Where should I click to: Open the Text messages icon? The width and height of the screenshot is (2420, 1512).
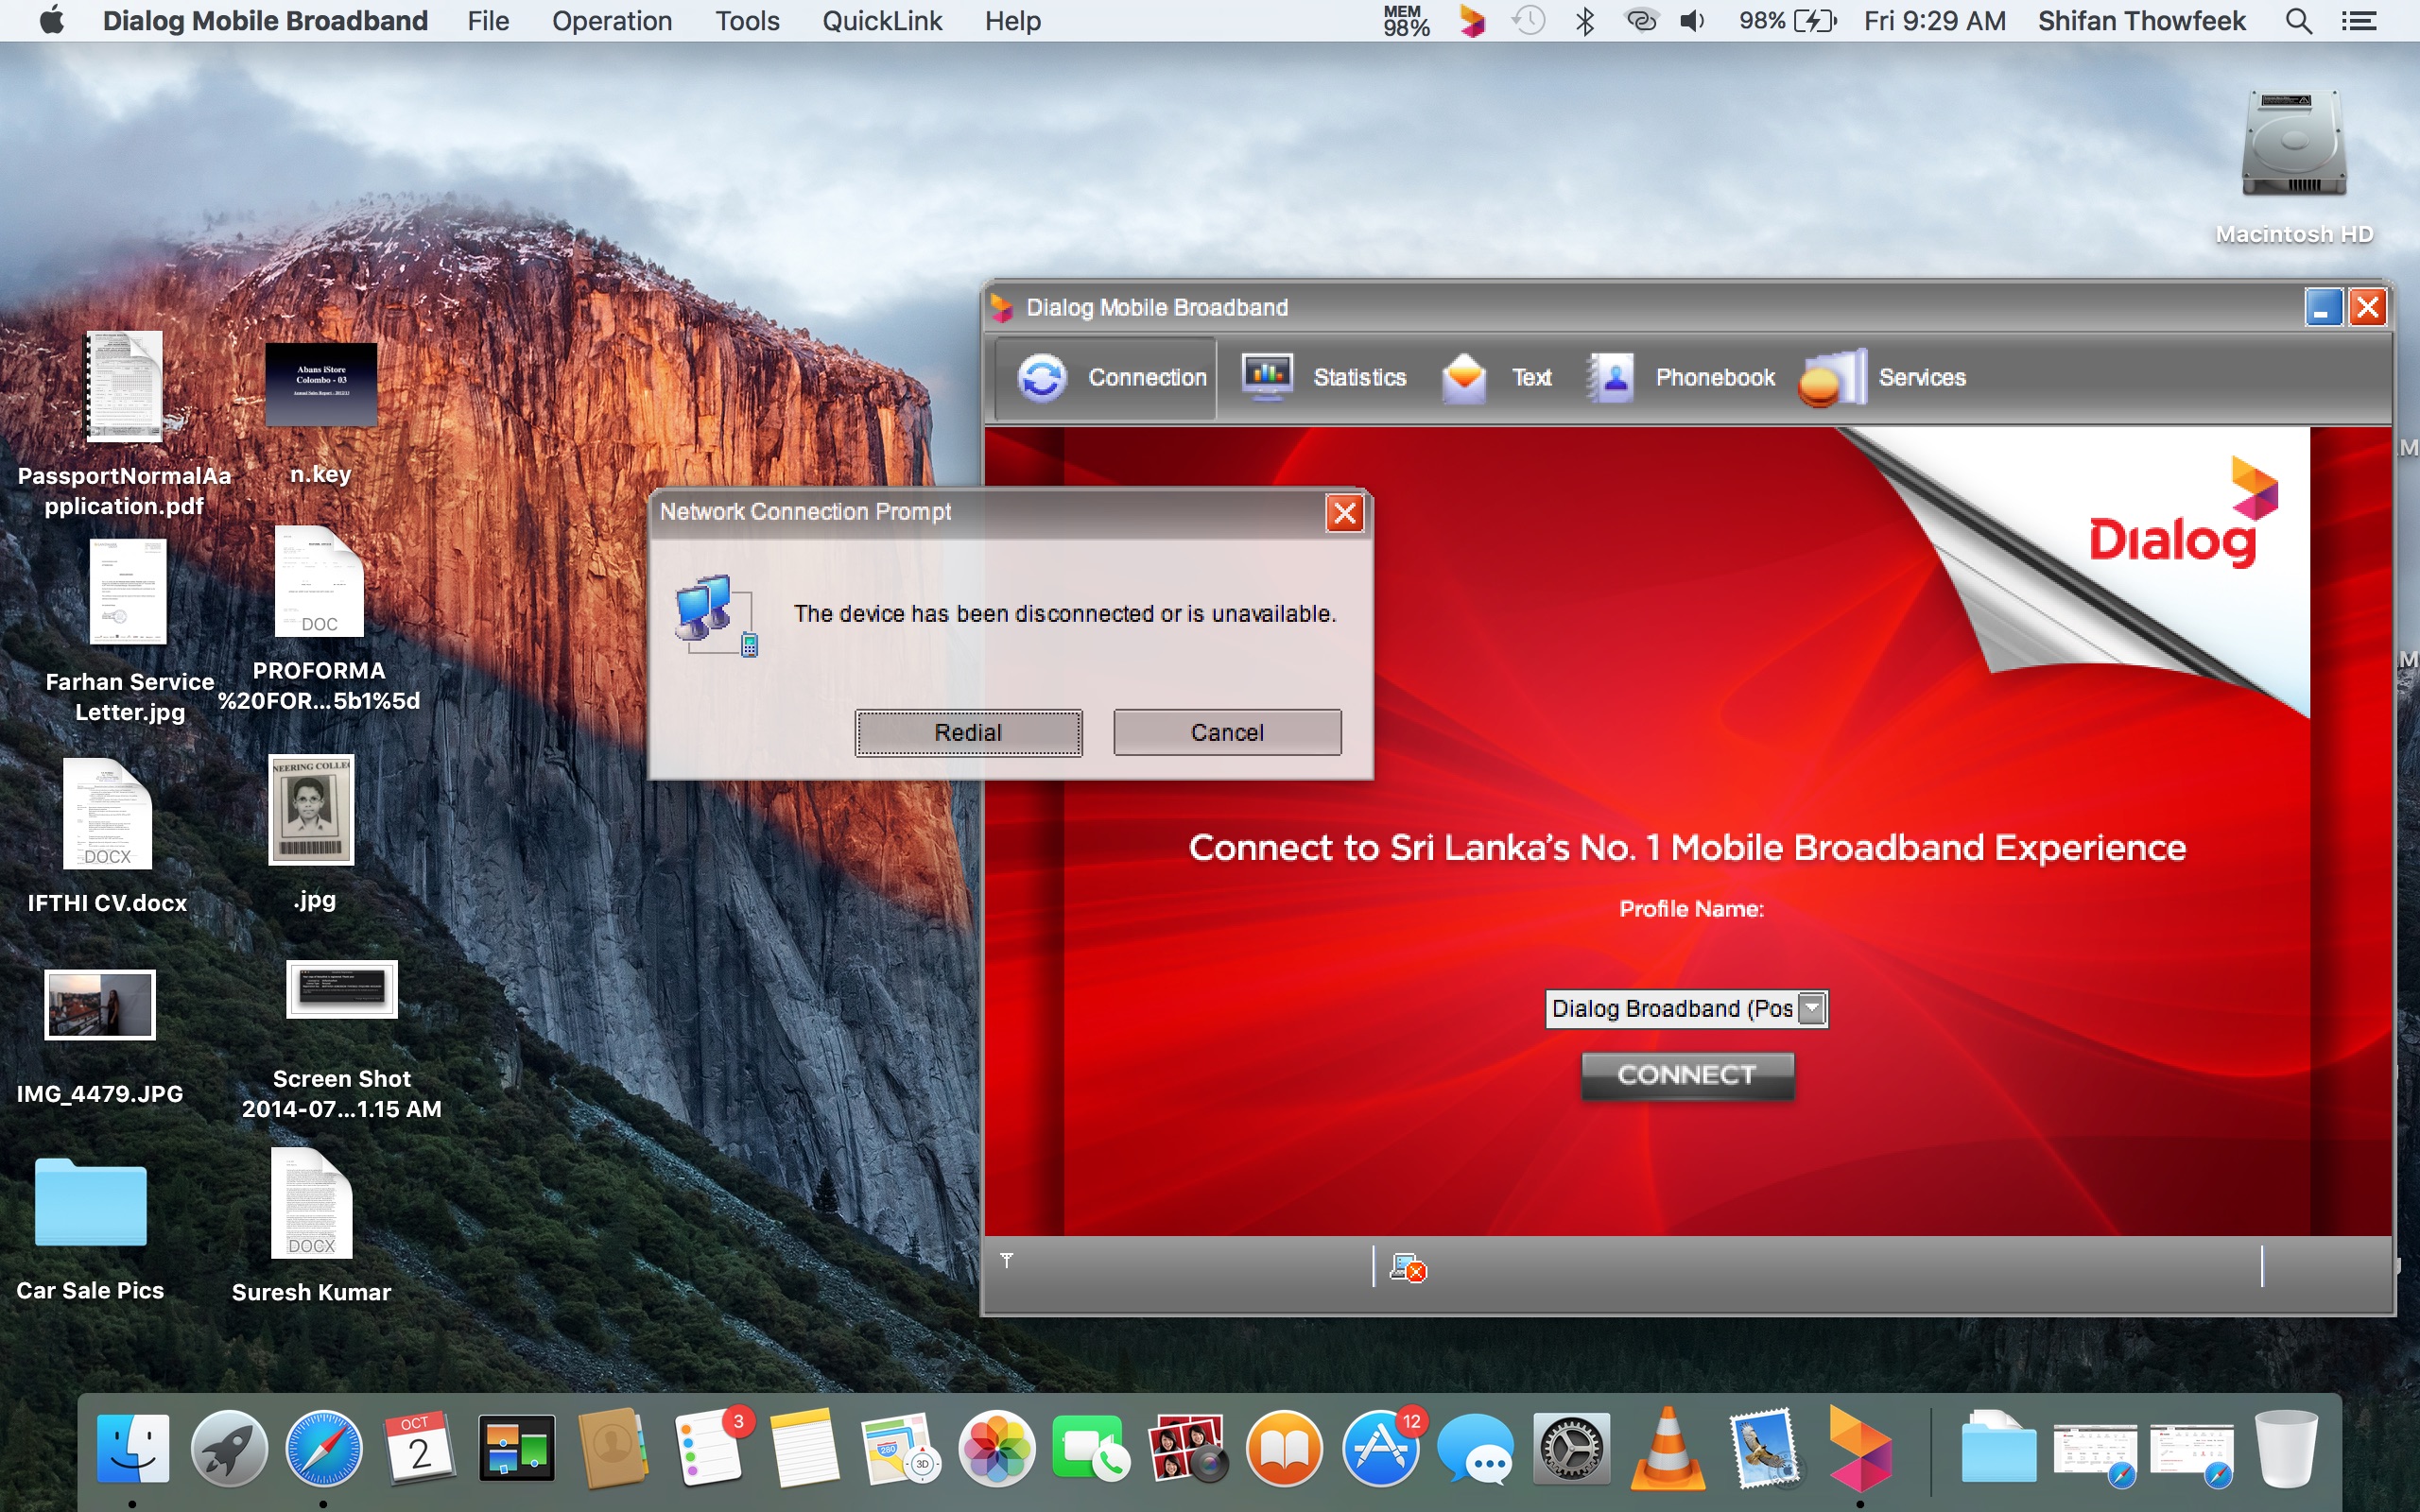(x=1464, y=378)
